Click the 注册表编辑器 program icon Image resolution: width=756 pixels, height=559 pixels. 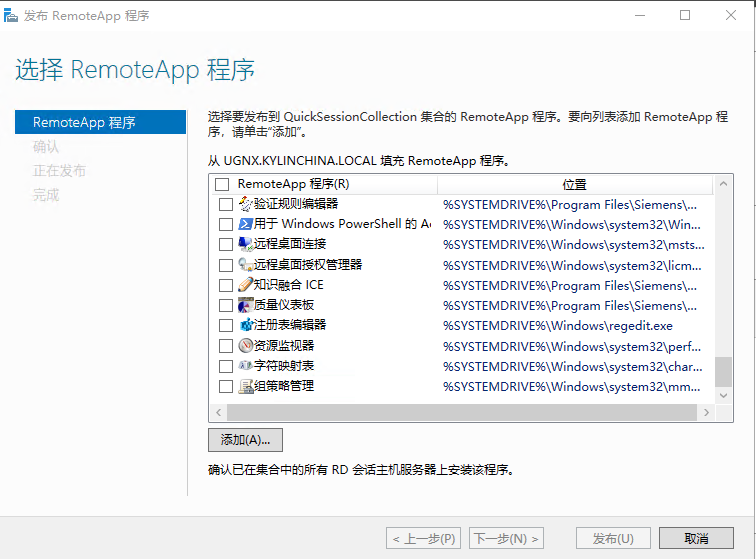pos(245,325)
